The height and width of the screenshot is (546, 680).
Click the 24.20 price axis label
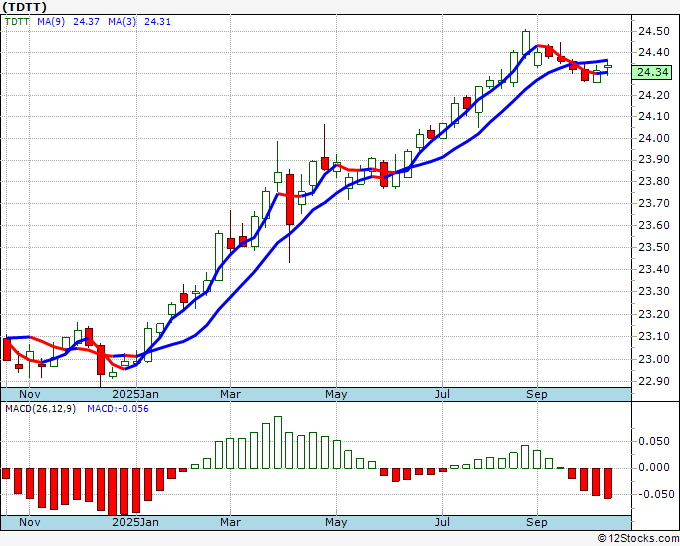[654, 95]
